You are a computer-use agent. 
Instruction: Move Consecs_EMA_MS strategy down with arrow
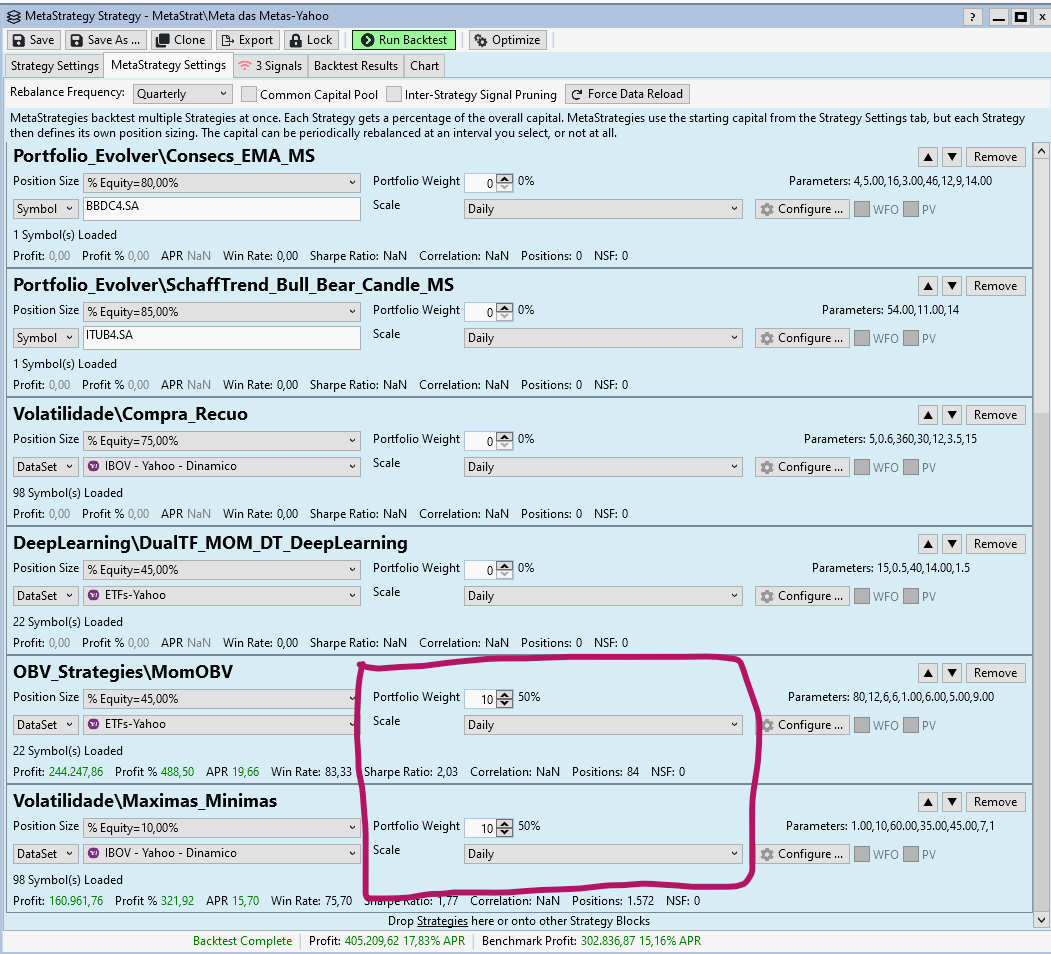point(952,157)
